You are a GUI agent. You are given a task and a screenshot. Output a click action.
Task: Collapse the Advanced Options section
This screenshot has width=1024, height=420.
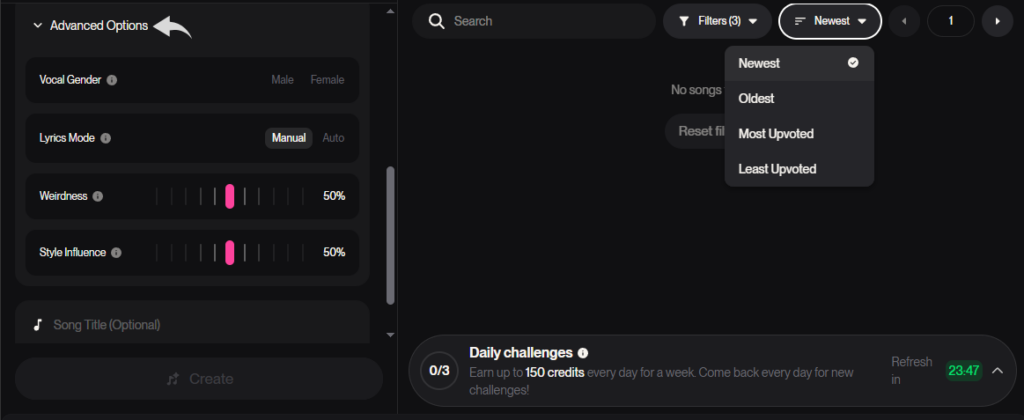tap(38, 26)
